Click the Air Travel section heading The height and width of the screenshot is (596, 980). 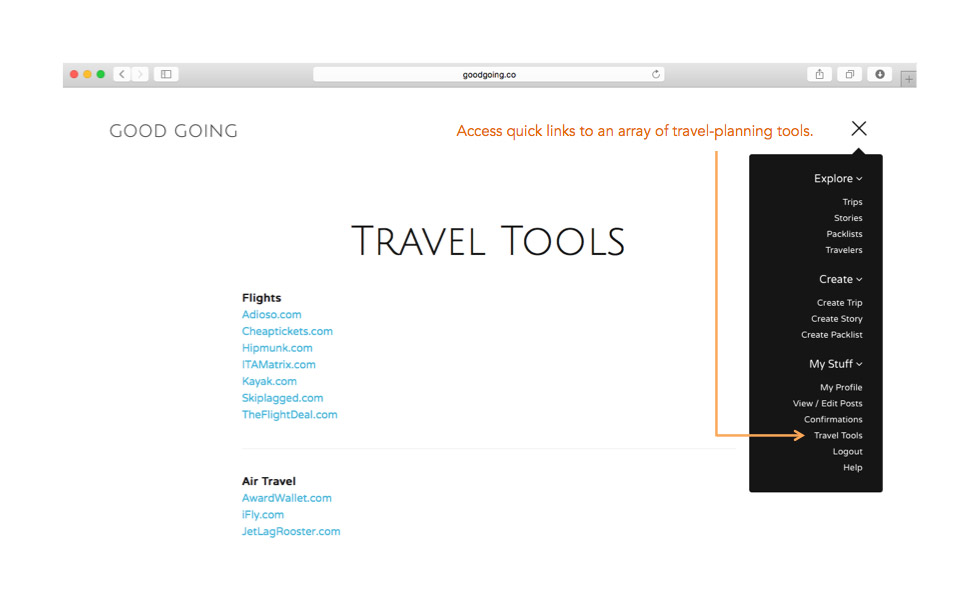point(269,481)
